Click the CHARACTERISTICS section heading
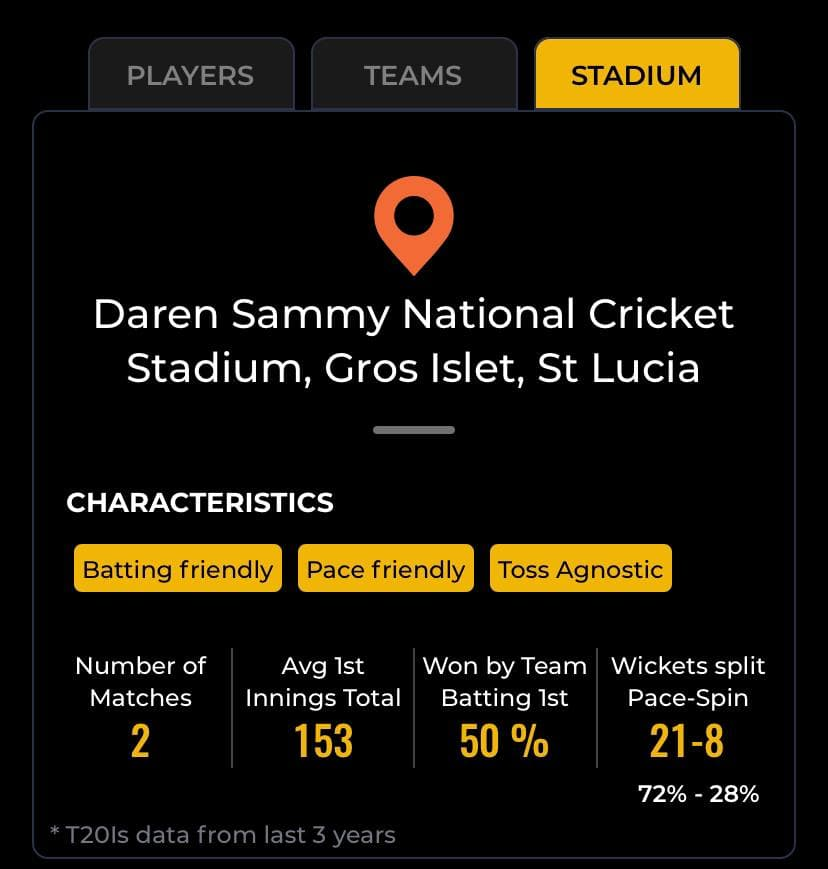This screenshot has height=869, width=828. [200, 503]
